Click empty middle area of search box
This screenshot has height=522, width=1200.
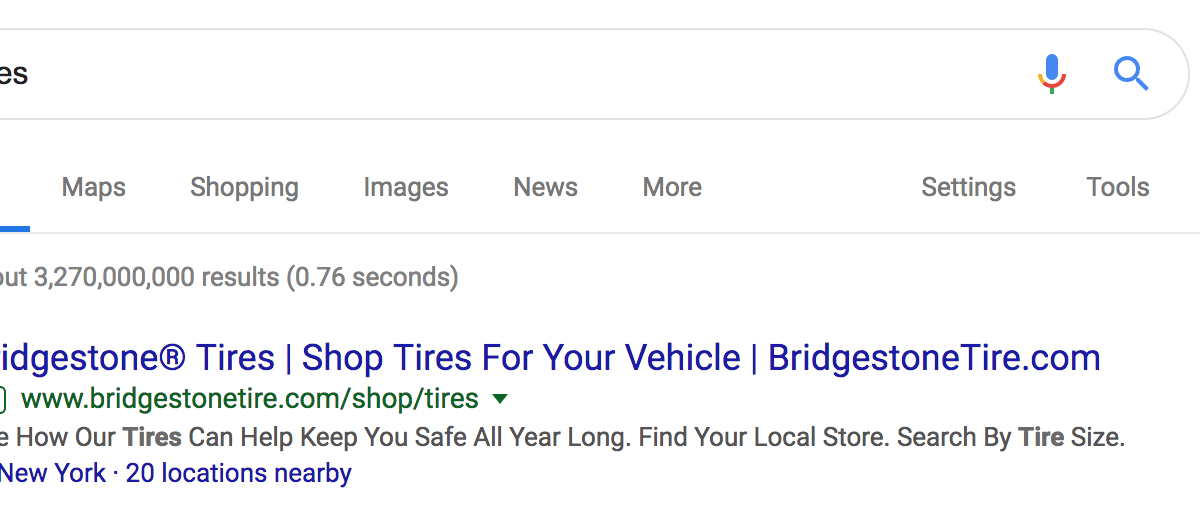(x=520, y=74)
